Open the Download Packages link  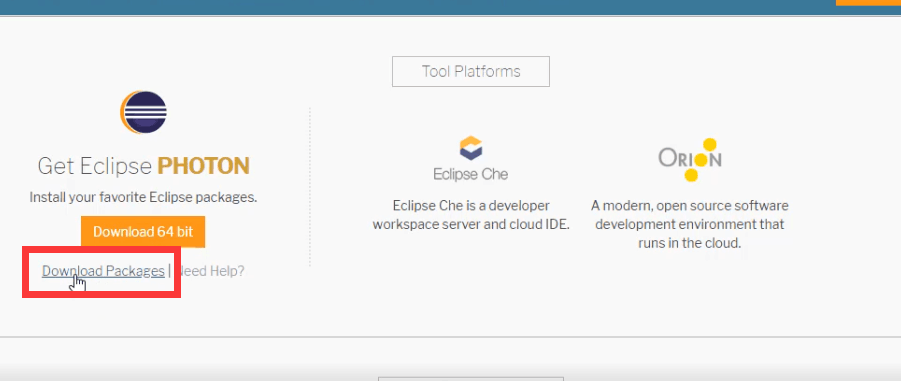point(103,271)
